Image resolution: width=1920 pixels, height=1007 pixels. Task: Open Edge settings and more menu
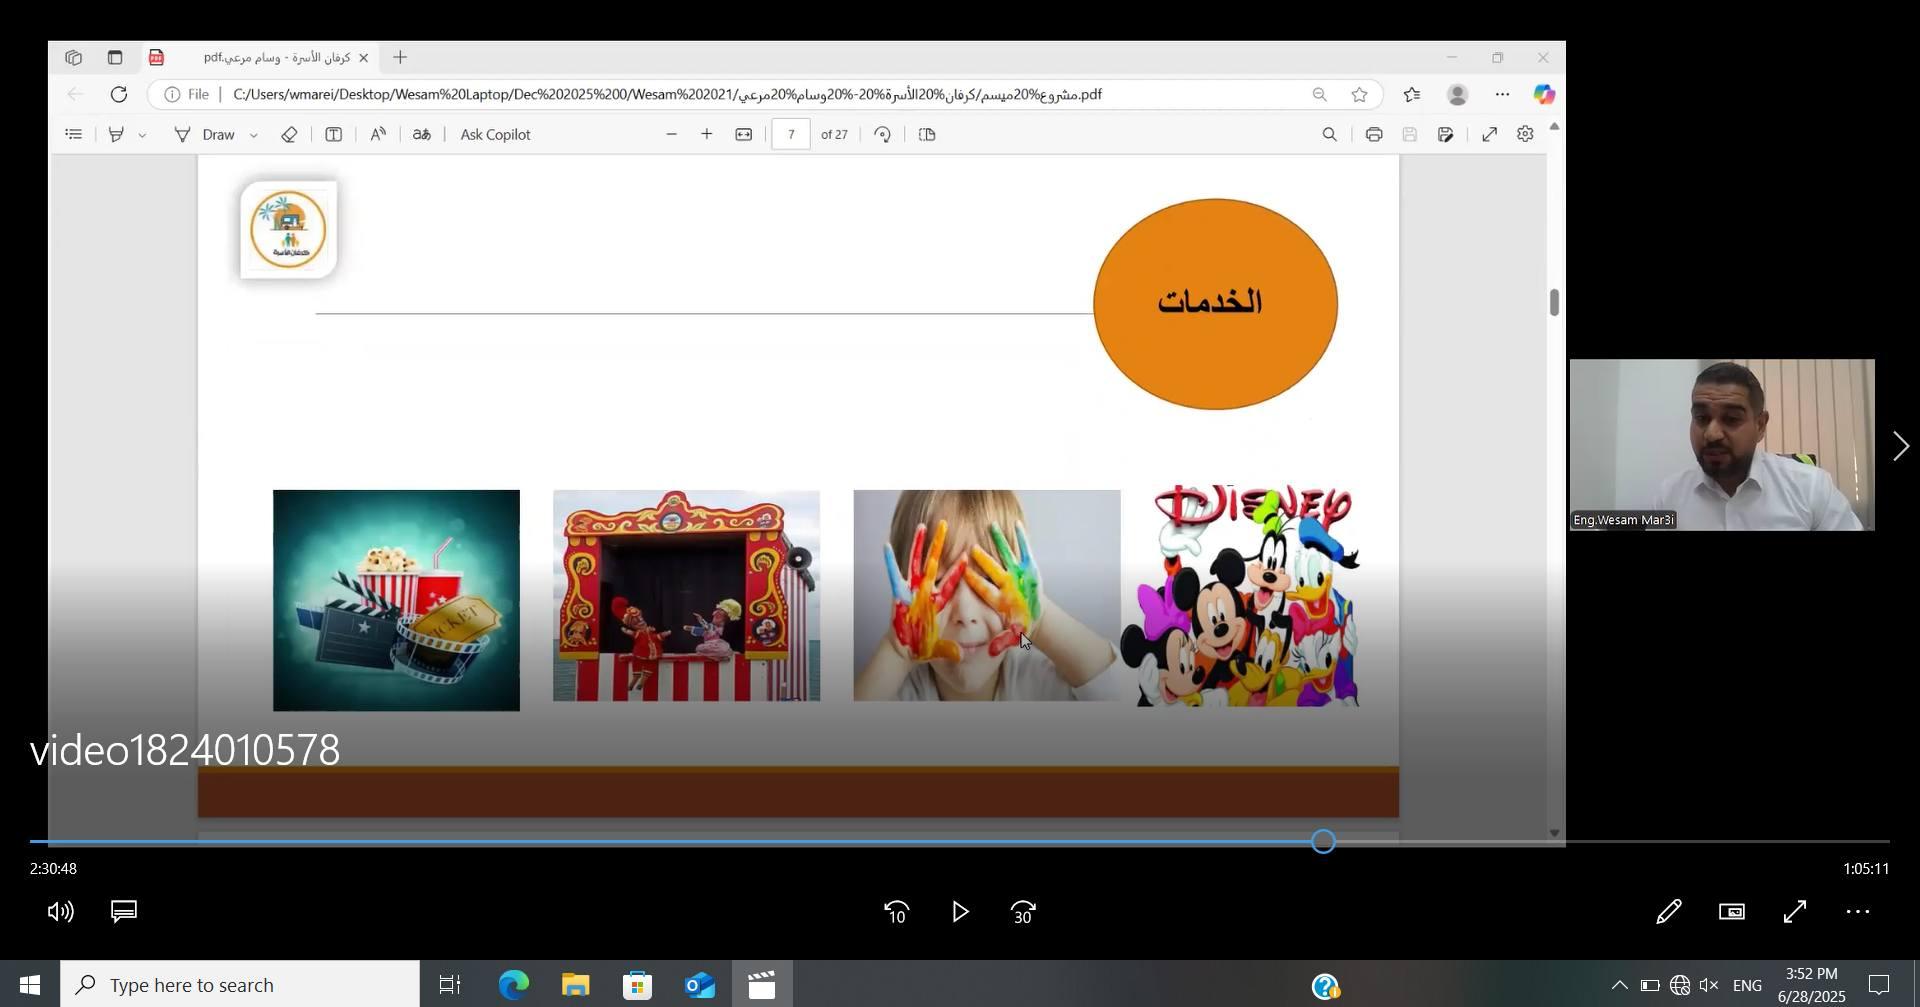tap(1502, 94)
